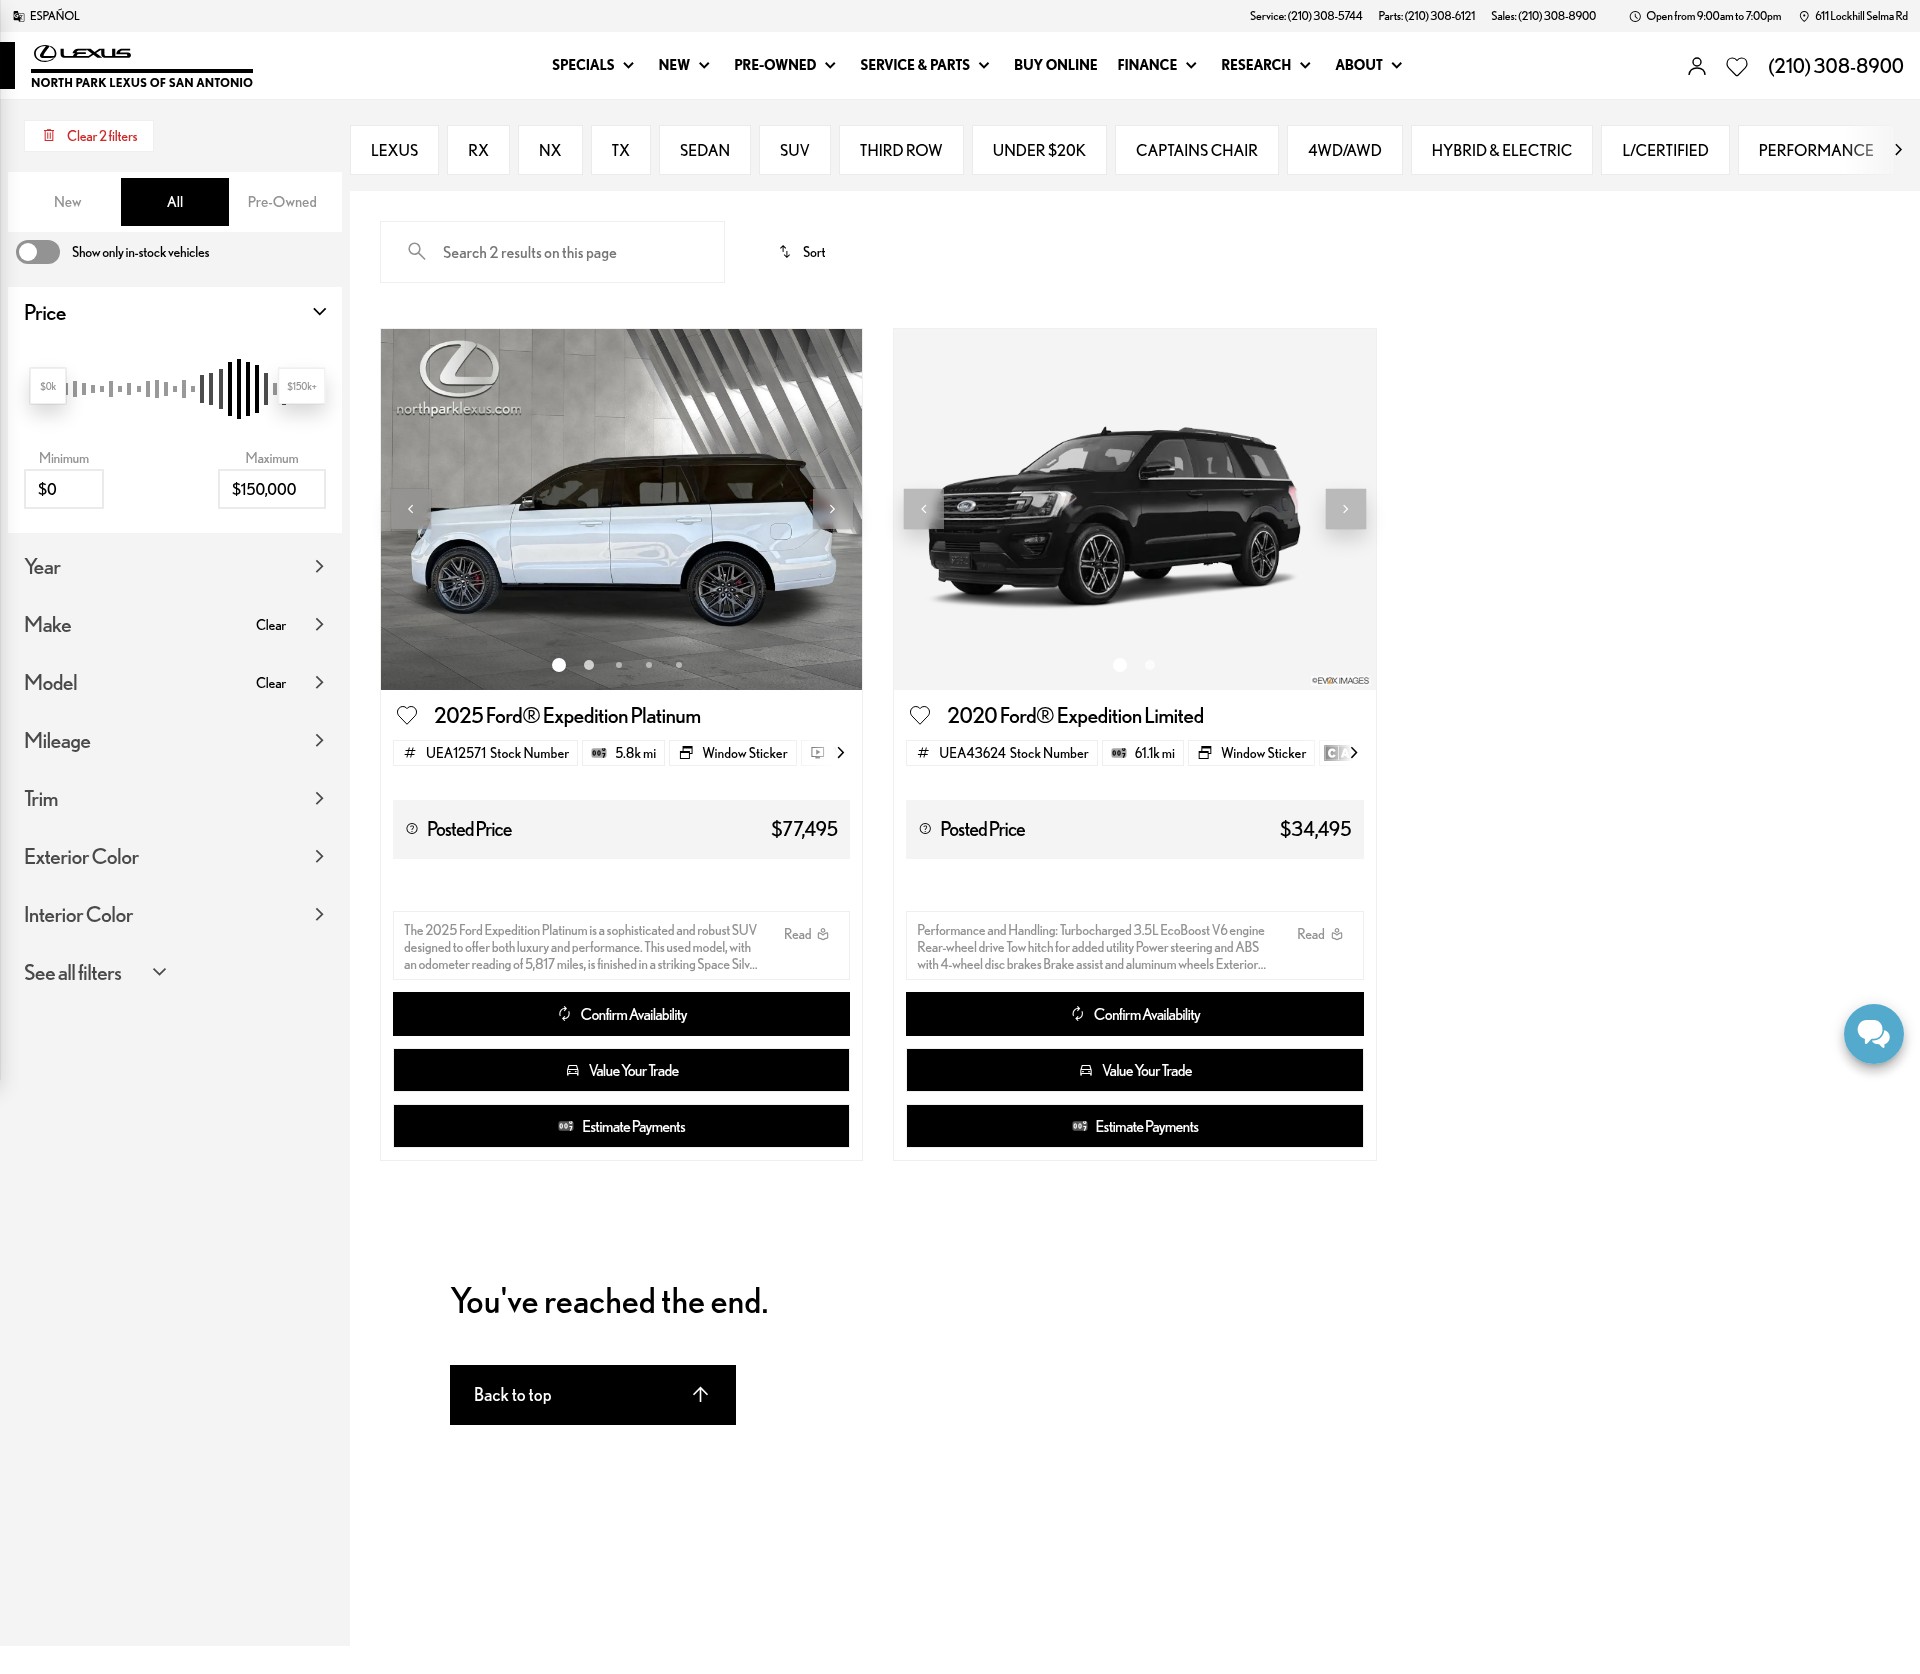Click Posted Price info icon for $34,495
Screen dimensions: 1920x1674
[925, 829]
